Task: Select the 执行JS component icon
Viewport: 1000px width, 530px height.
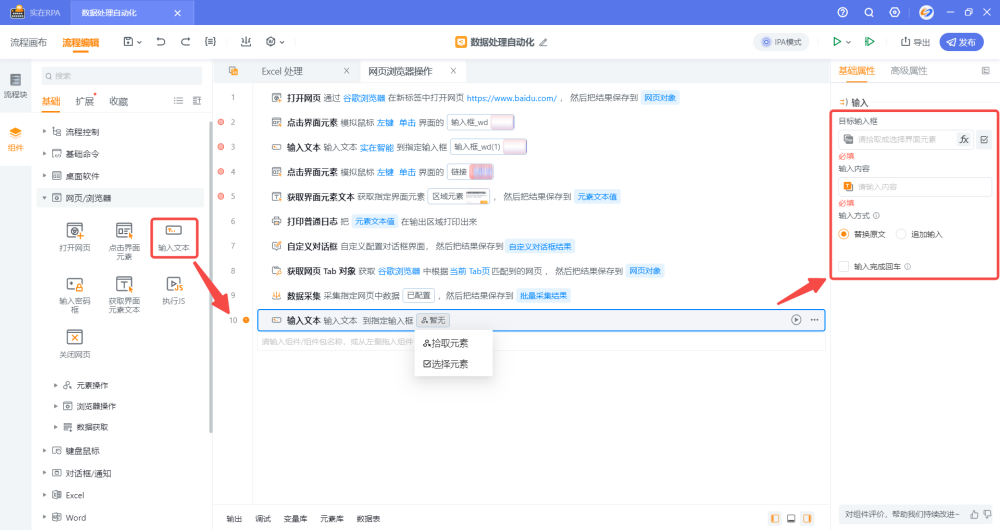Action: 173,285
